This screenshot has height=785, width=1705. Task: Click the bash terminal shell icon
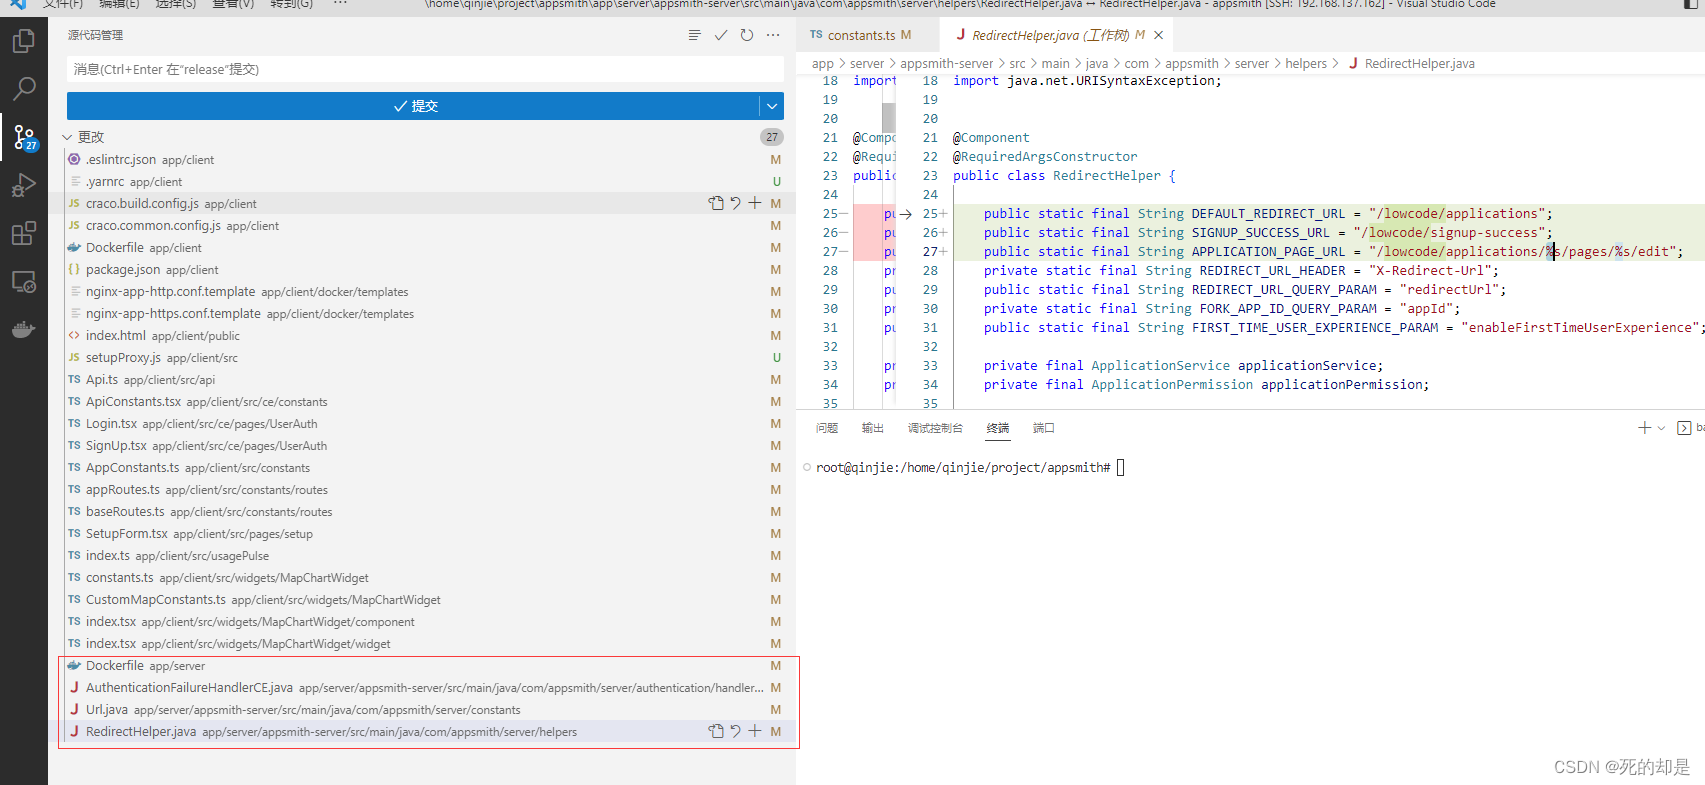1684,428
